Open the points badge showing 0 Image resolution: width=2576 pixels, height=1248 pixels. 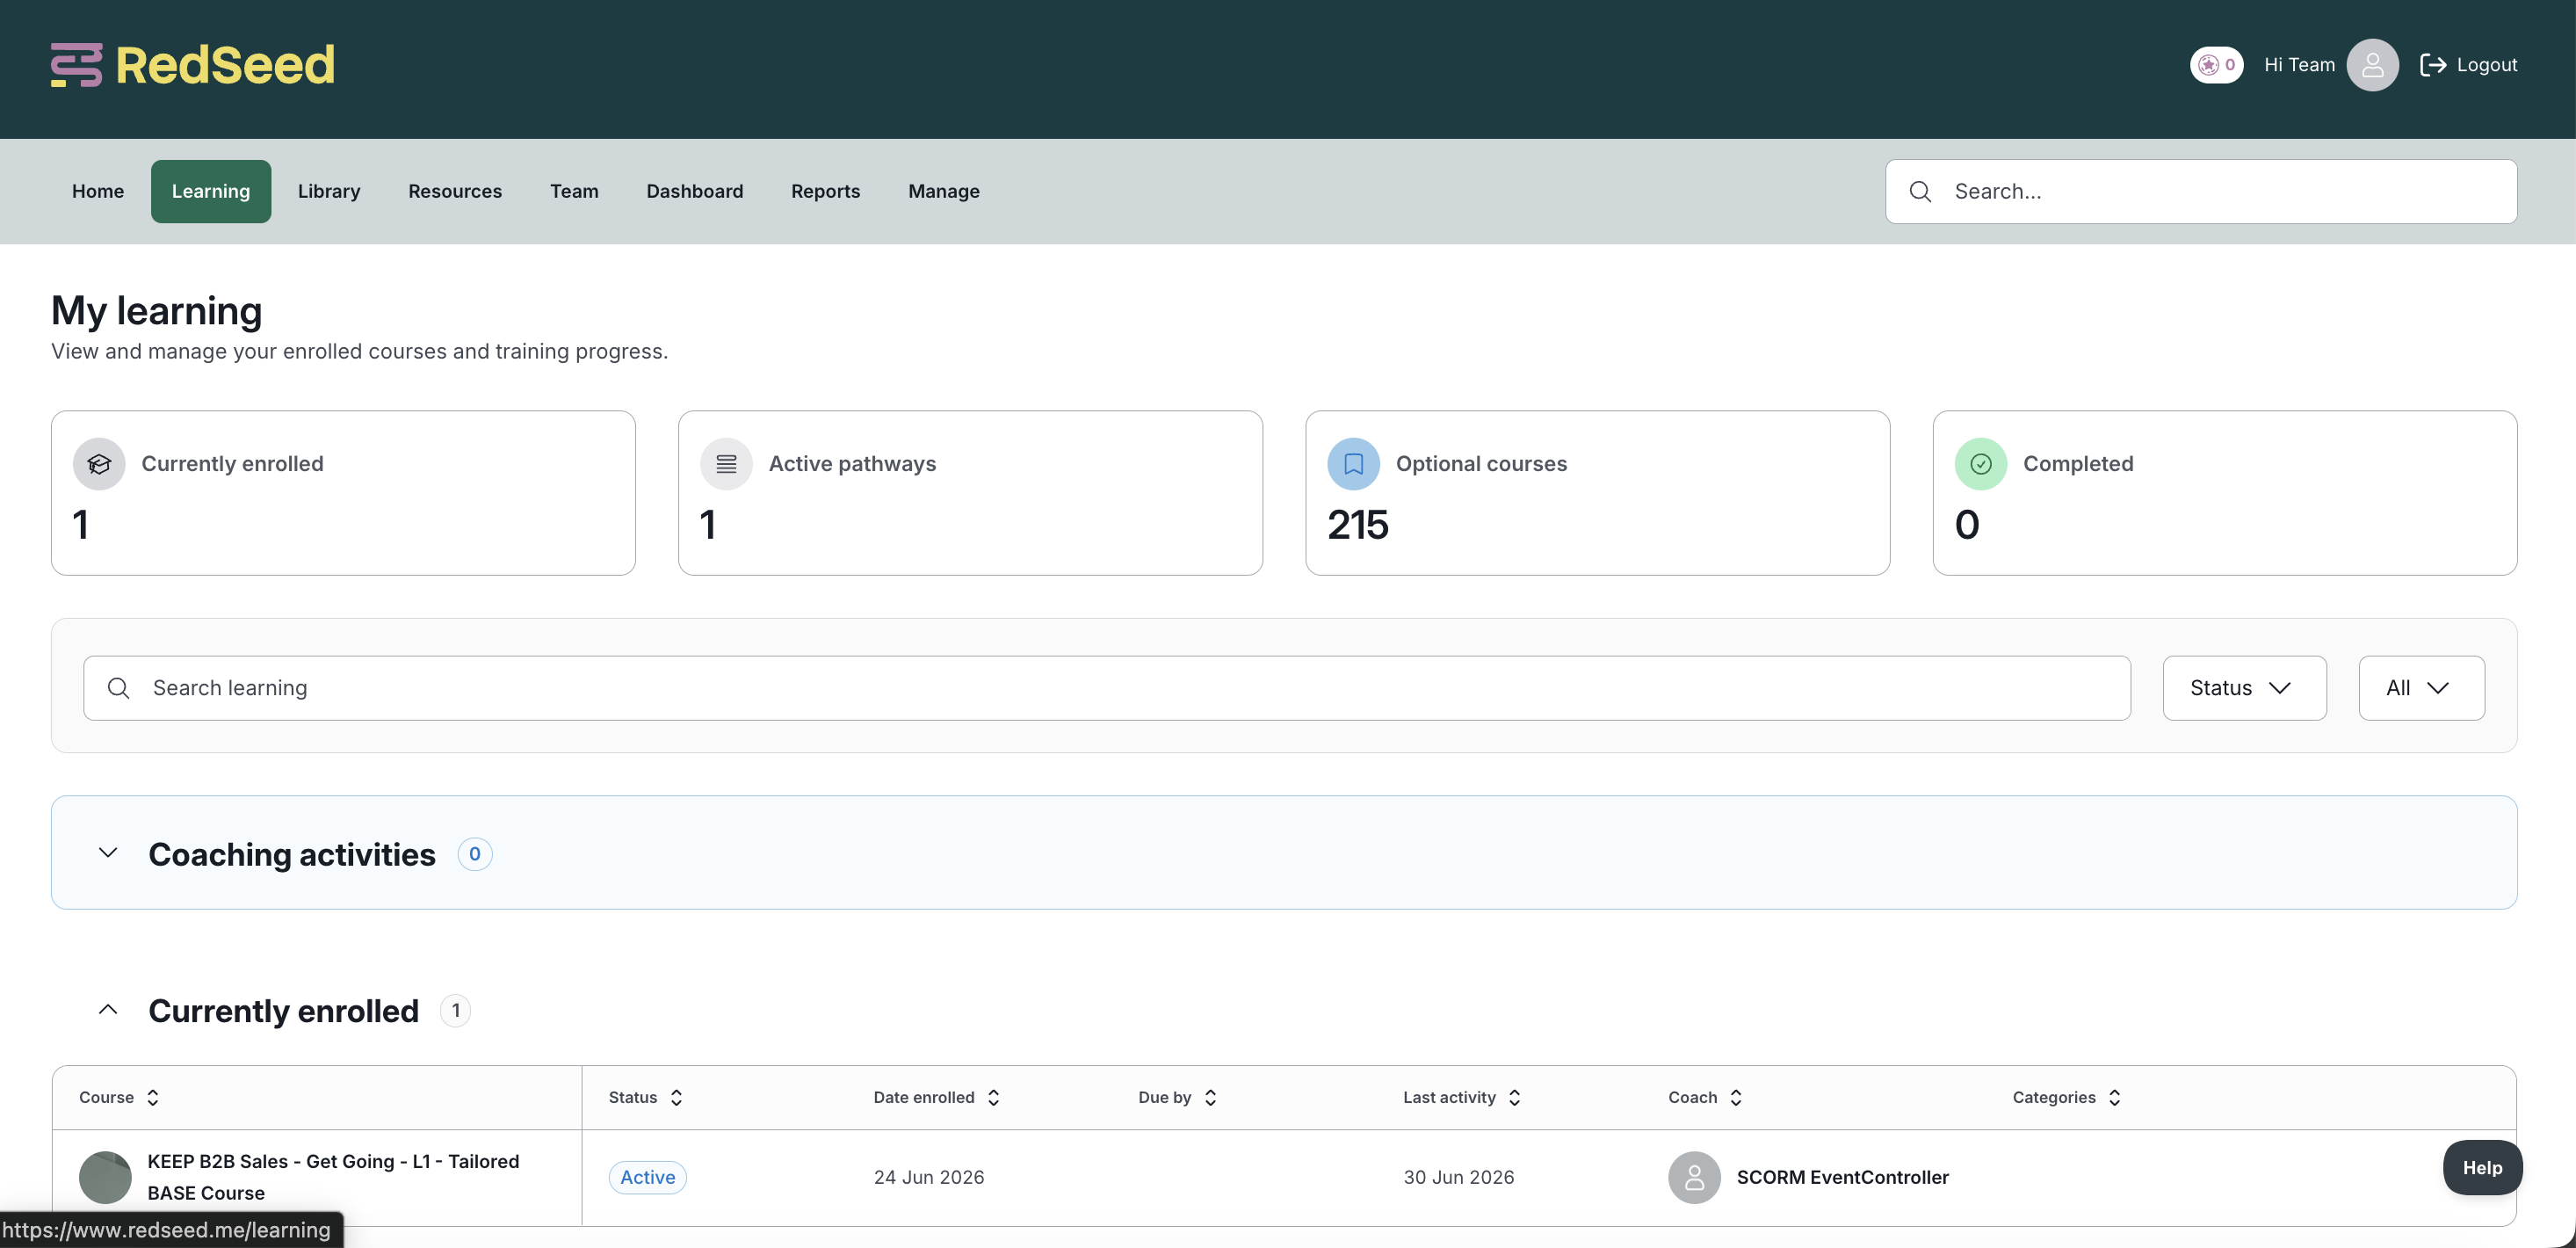pos(2216,65)
